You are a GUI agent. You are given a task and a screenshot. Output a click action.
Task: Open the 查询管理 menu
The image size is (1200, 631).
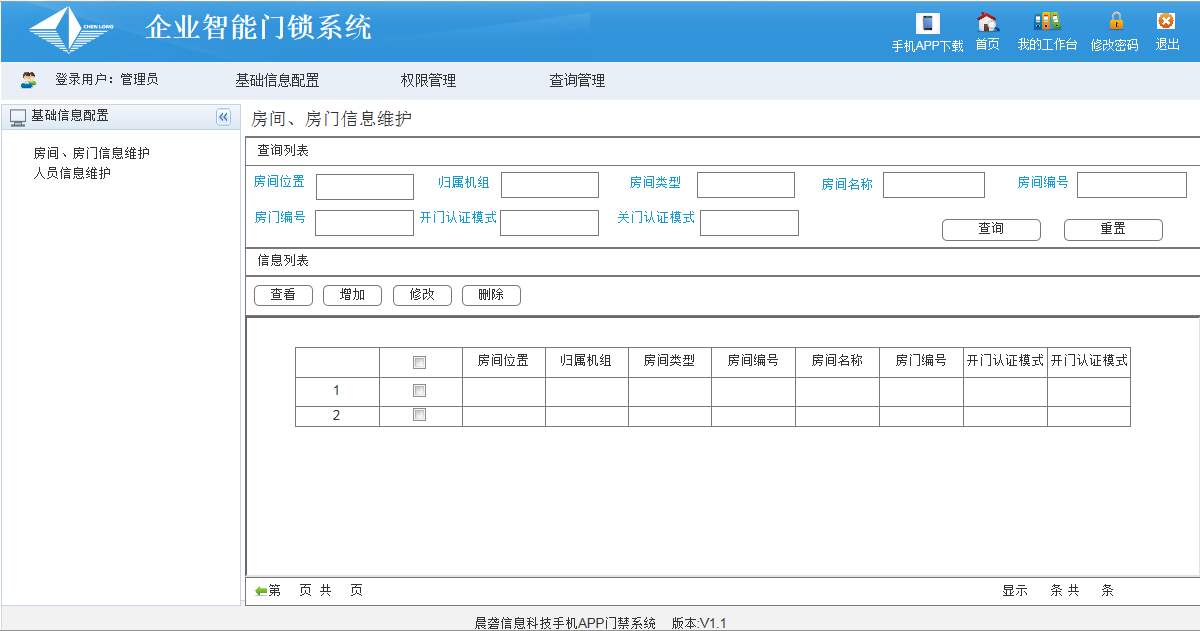(577, 81)
